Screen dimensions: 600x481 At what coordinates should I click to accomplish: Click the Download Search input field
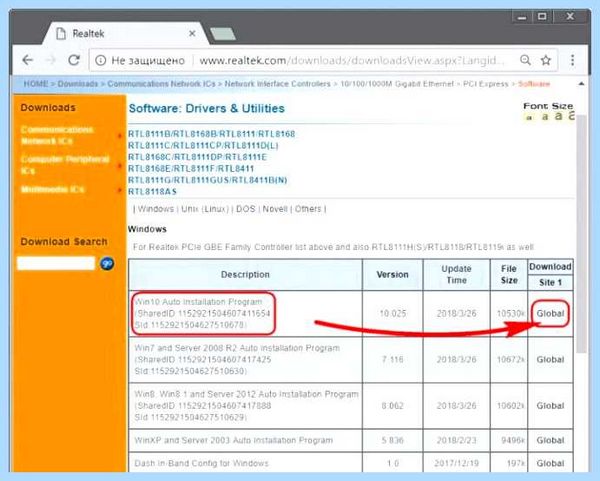point(56,263)
